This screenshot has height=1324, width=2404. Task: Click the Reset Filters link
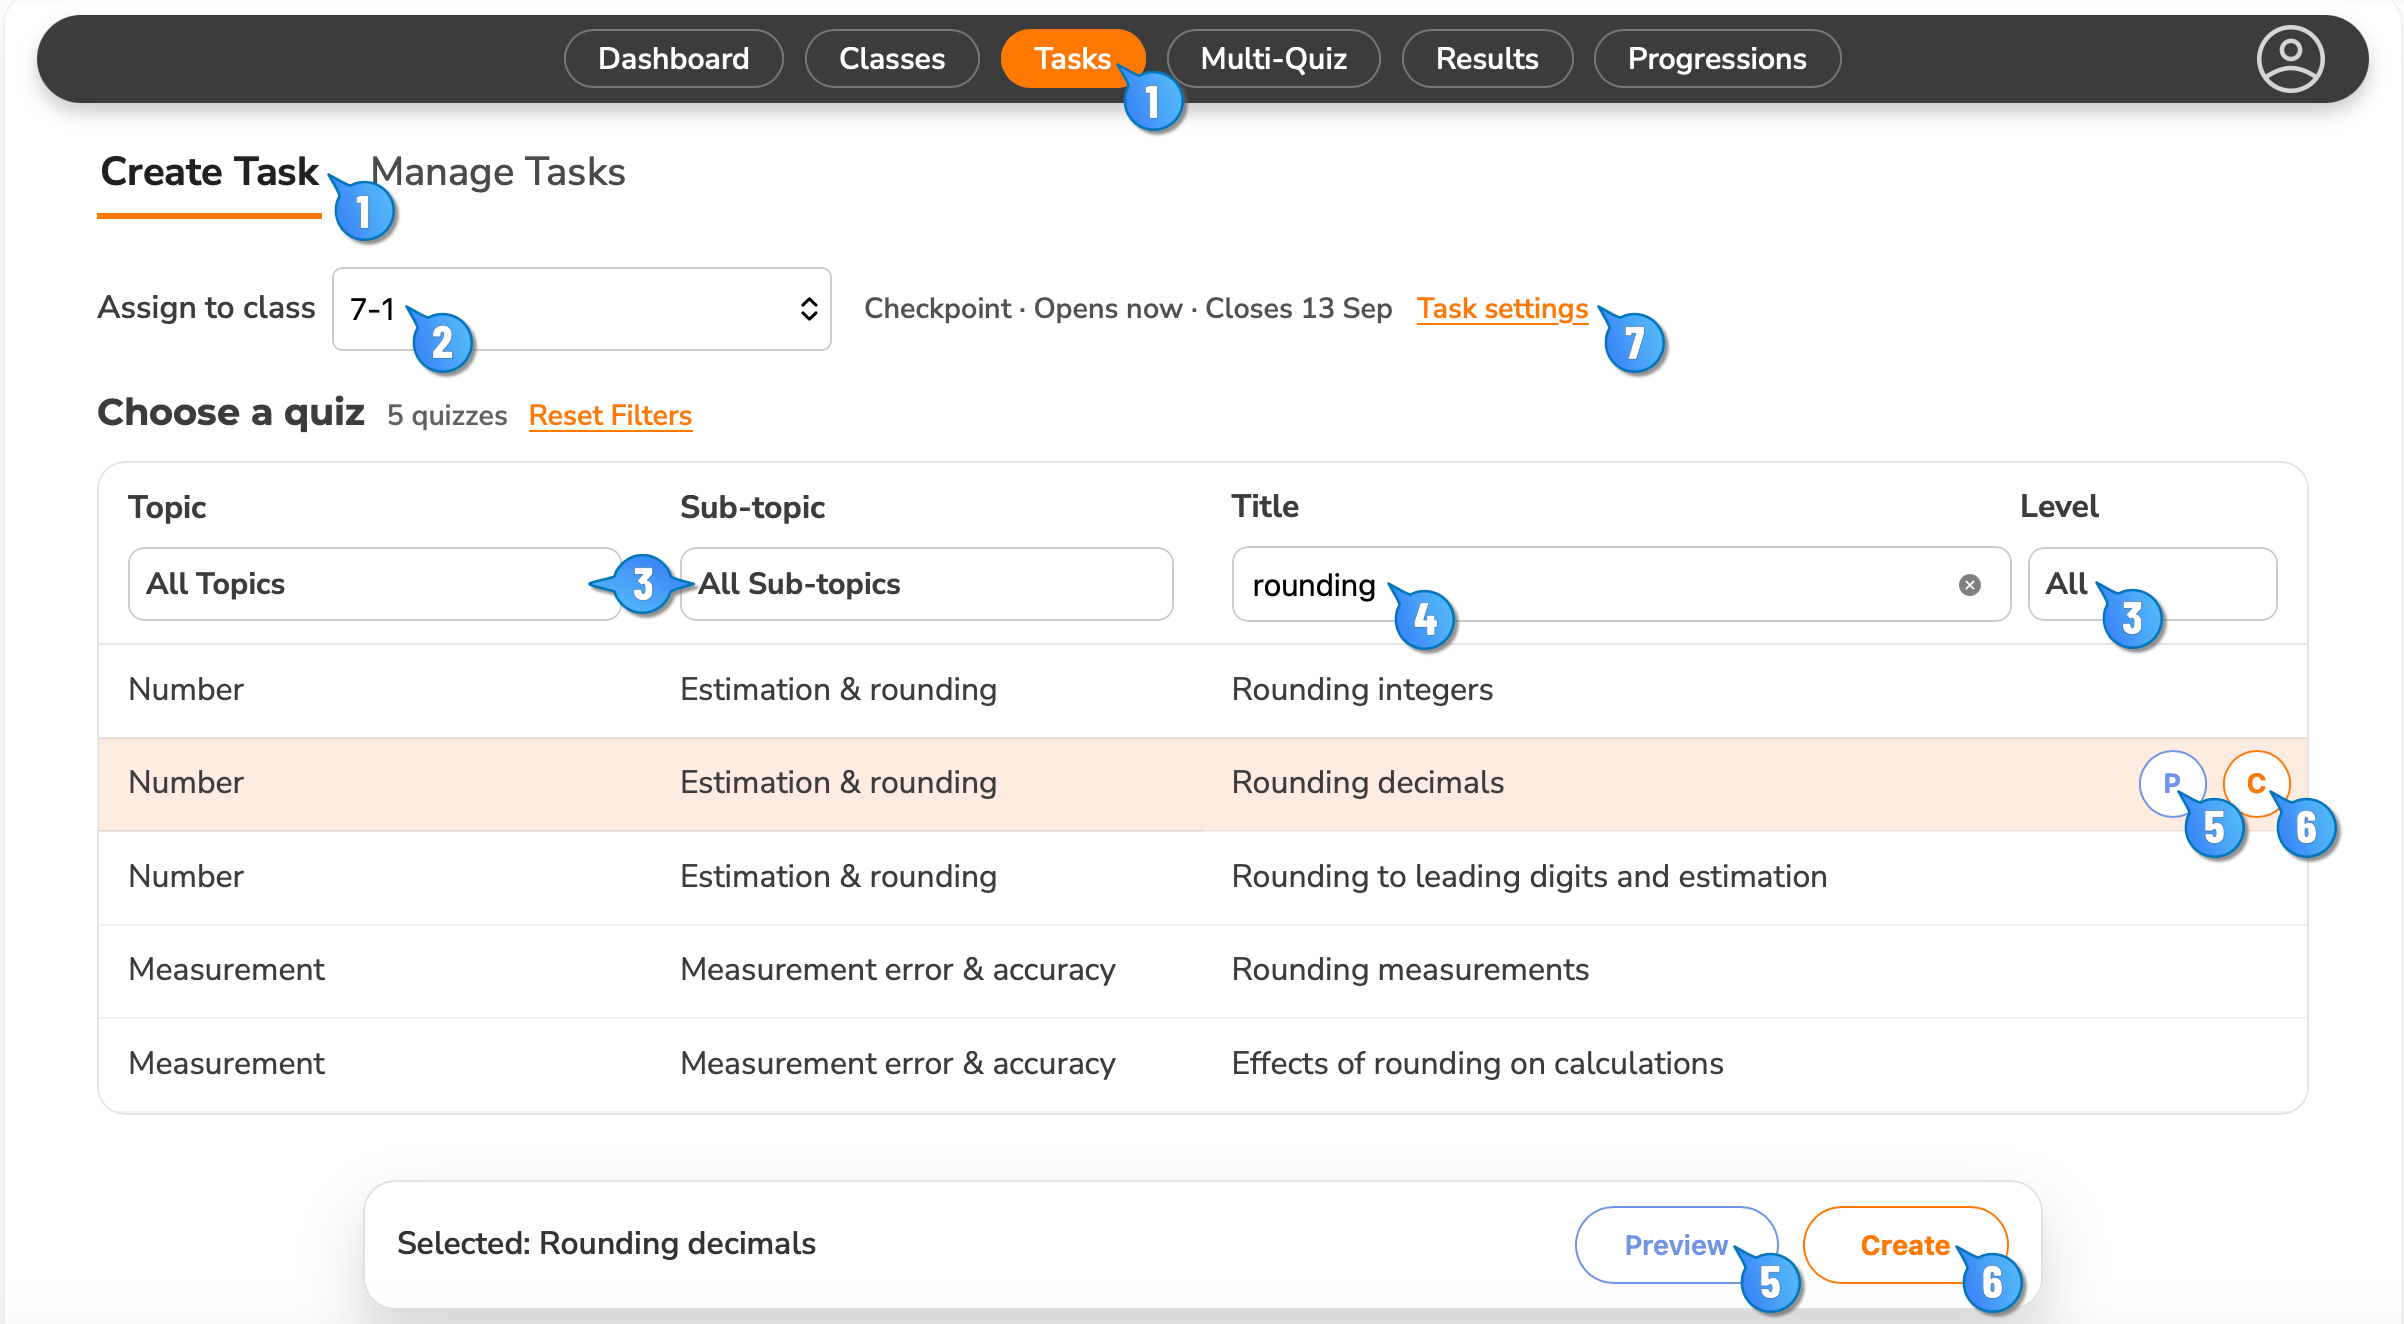(610, 415)
